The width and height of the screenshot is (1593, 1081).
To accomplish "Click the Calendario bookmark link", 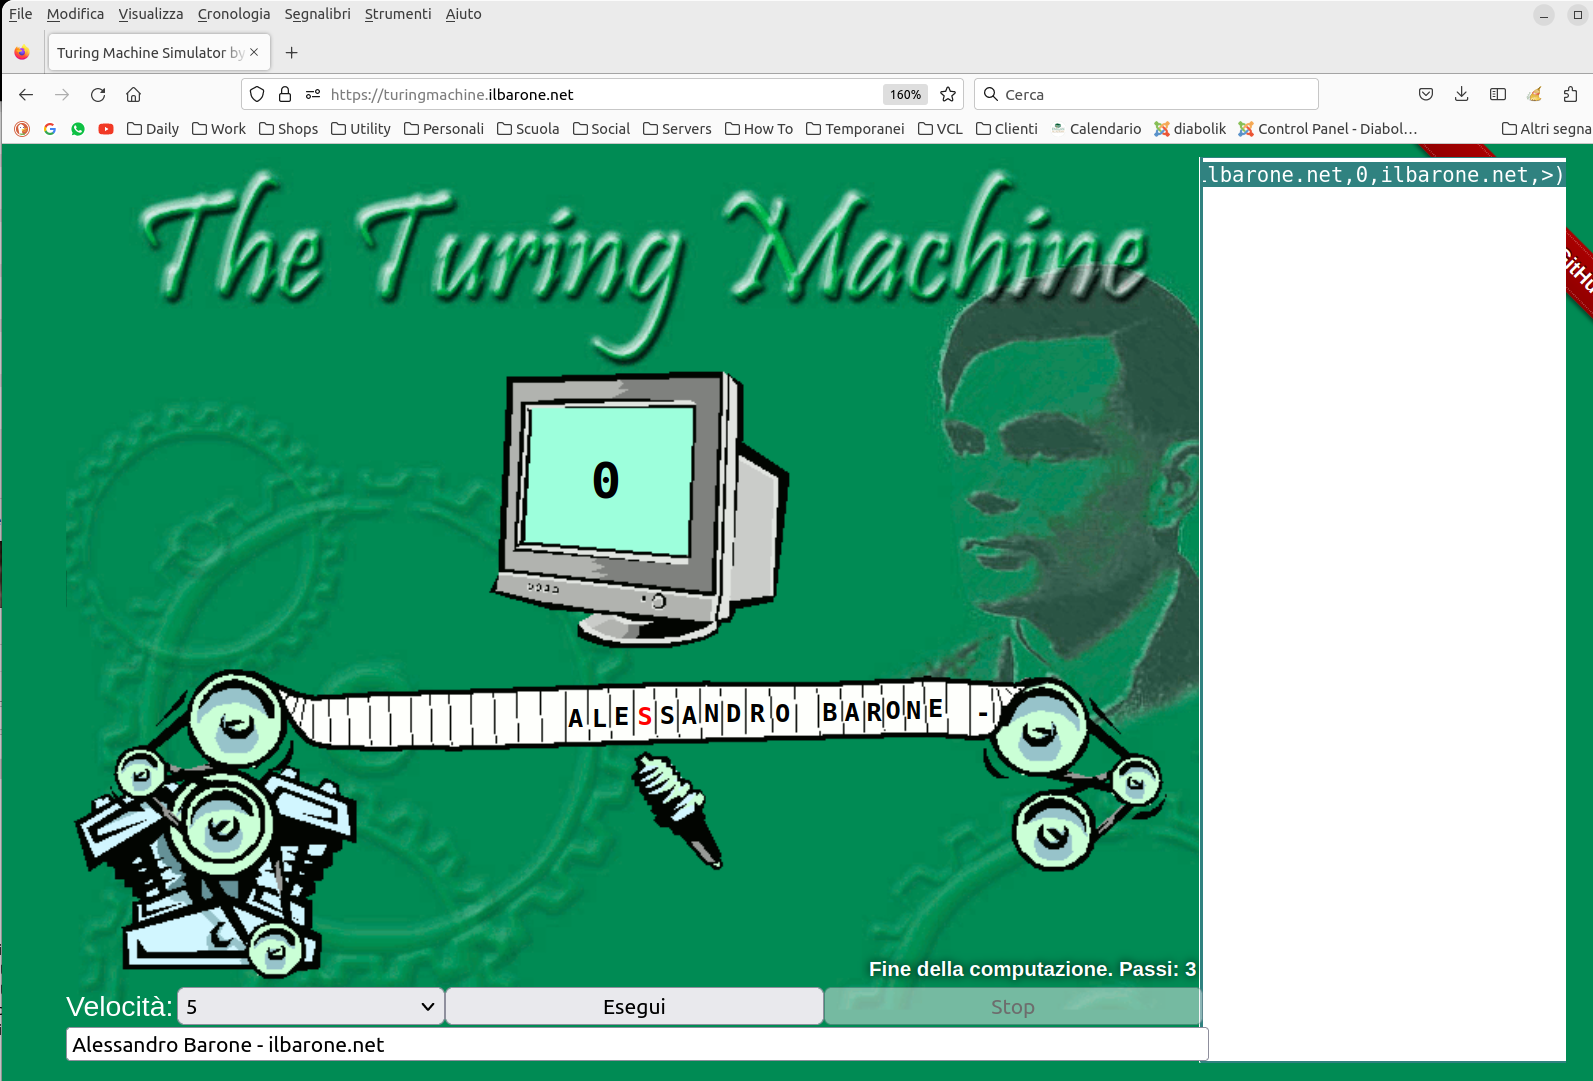I will pyautogui.click(x=1096, y=129).
